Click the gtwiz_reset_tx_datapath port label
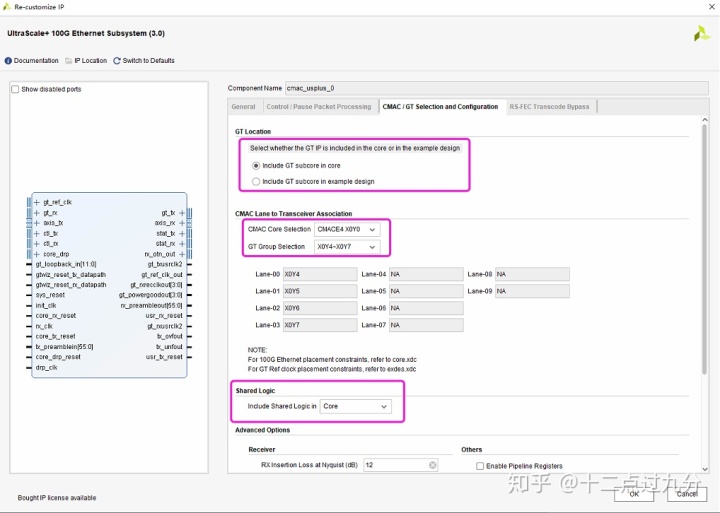This screenshot has height=513, width=720. pyautogui.click(x=71, y=275)
